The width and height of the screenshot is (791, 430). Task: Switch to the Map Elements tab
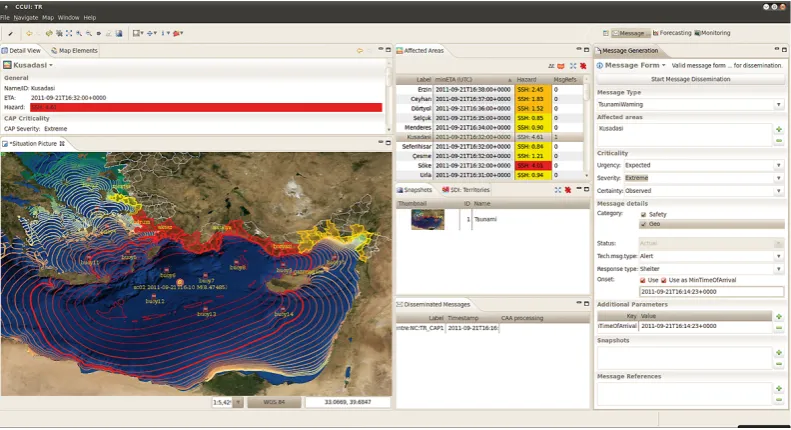click(74, 50)
